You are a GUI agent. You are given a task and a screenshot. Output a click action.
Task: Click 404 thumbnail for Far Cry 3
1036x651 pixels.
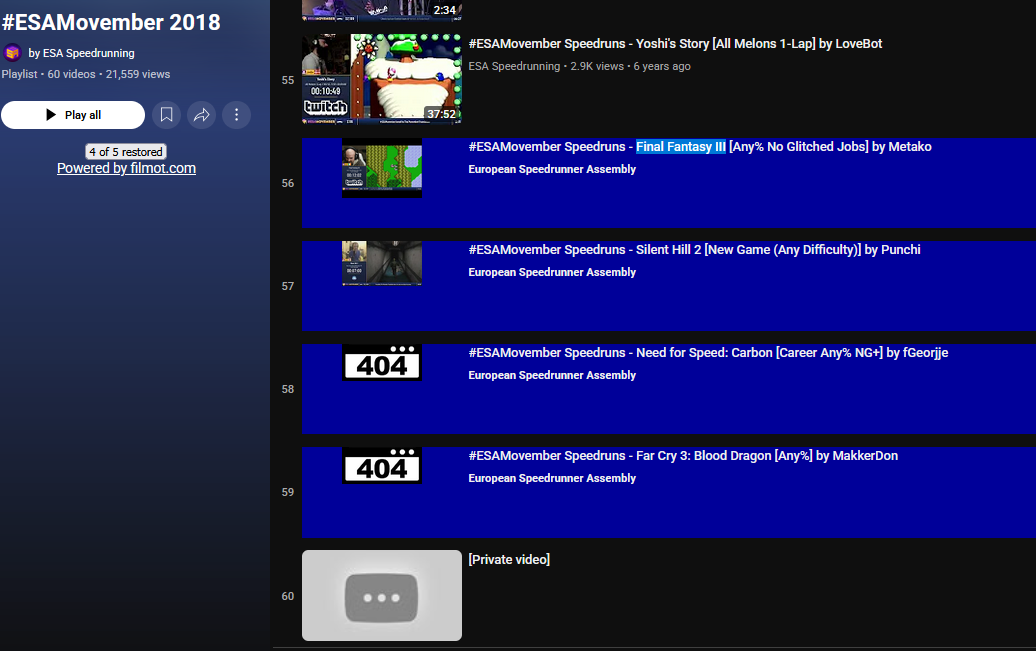tap(382, 465)
